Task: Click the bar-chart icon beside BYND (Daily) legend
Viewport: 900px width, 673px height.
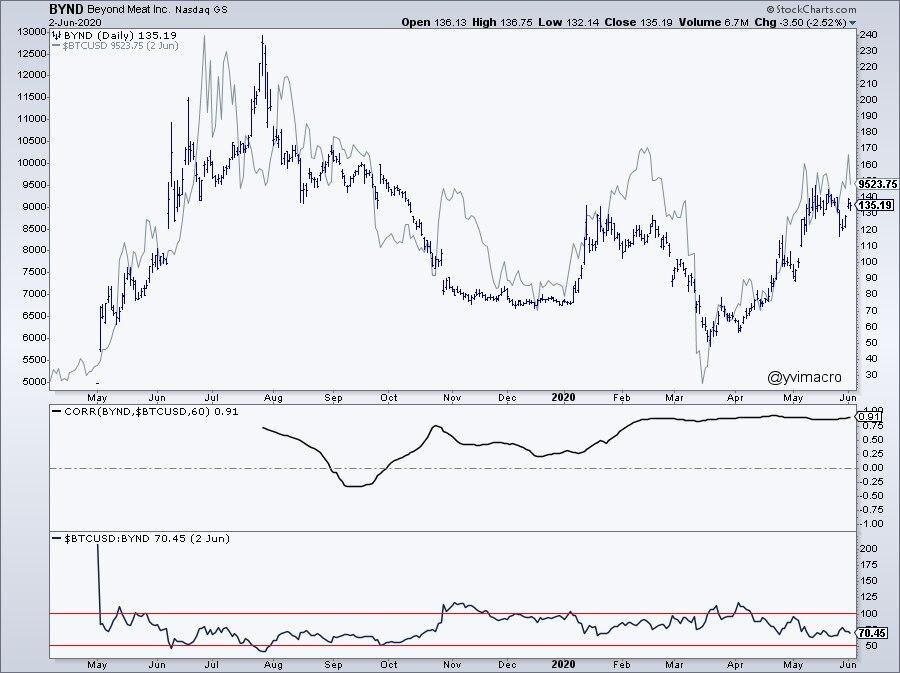Action: [x=57, y=35]
